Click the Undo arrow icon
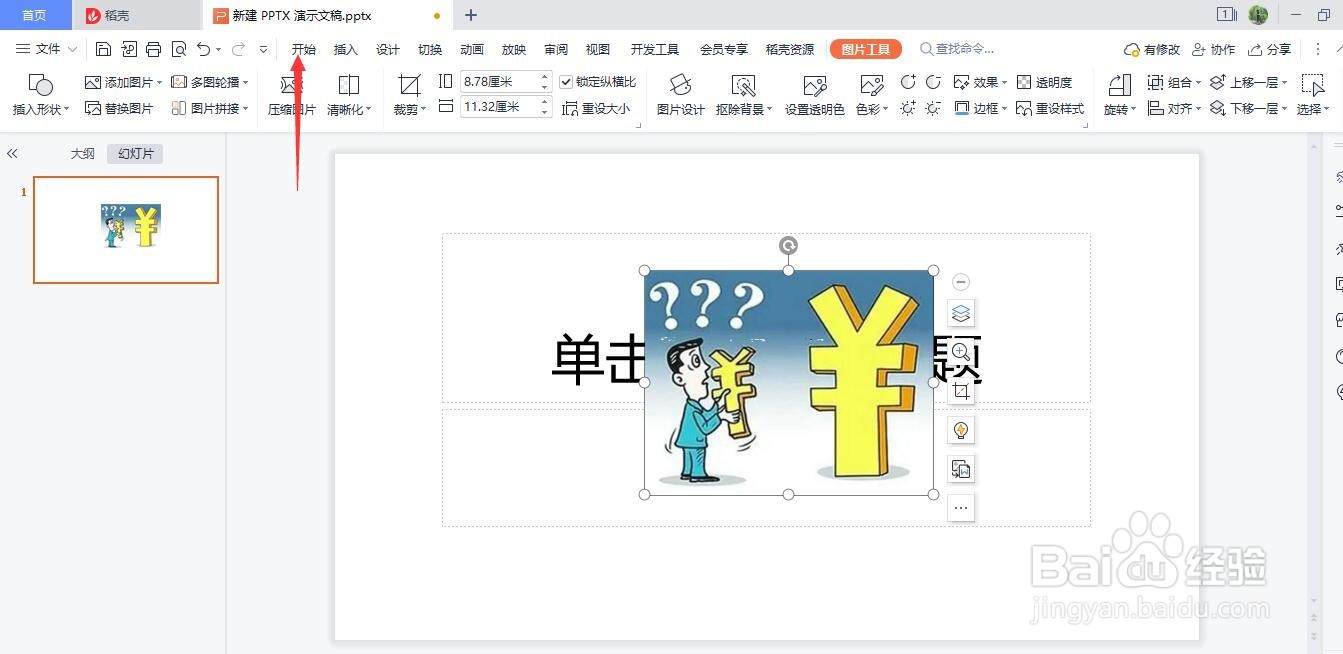The width and height of the screenshot is (1343, 654). (204, 49)
